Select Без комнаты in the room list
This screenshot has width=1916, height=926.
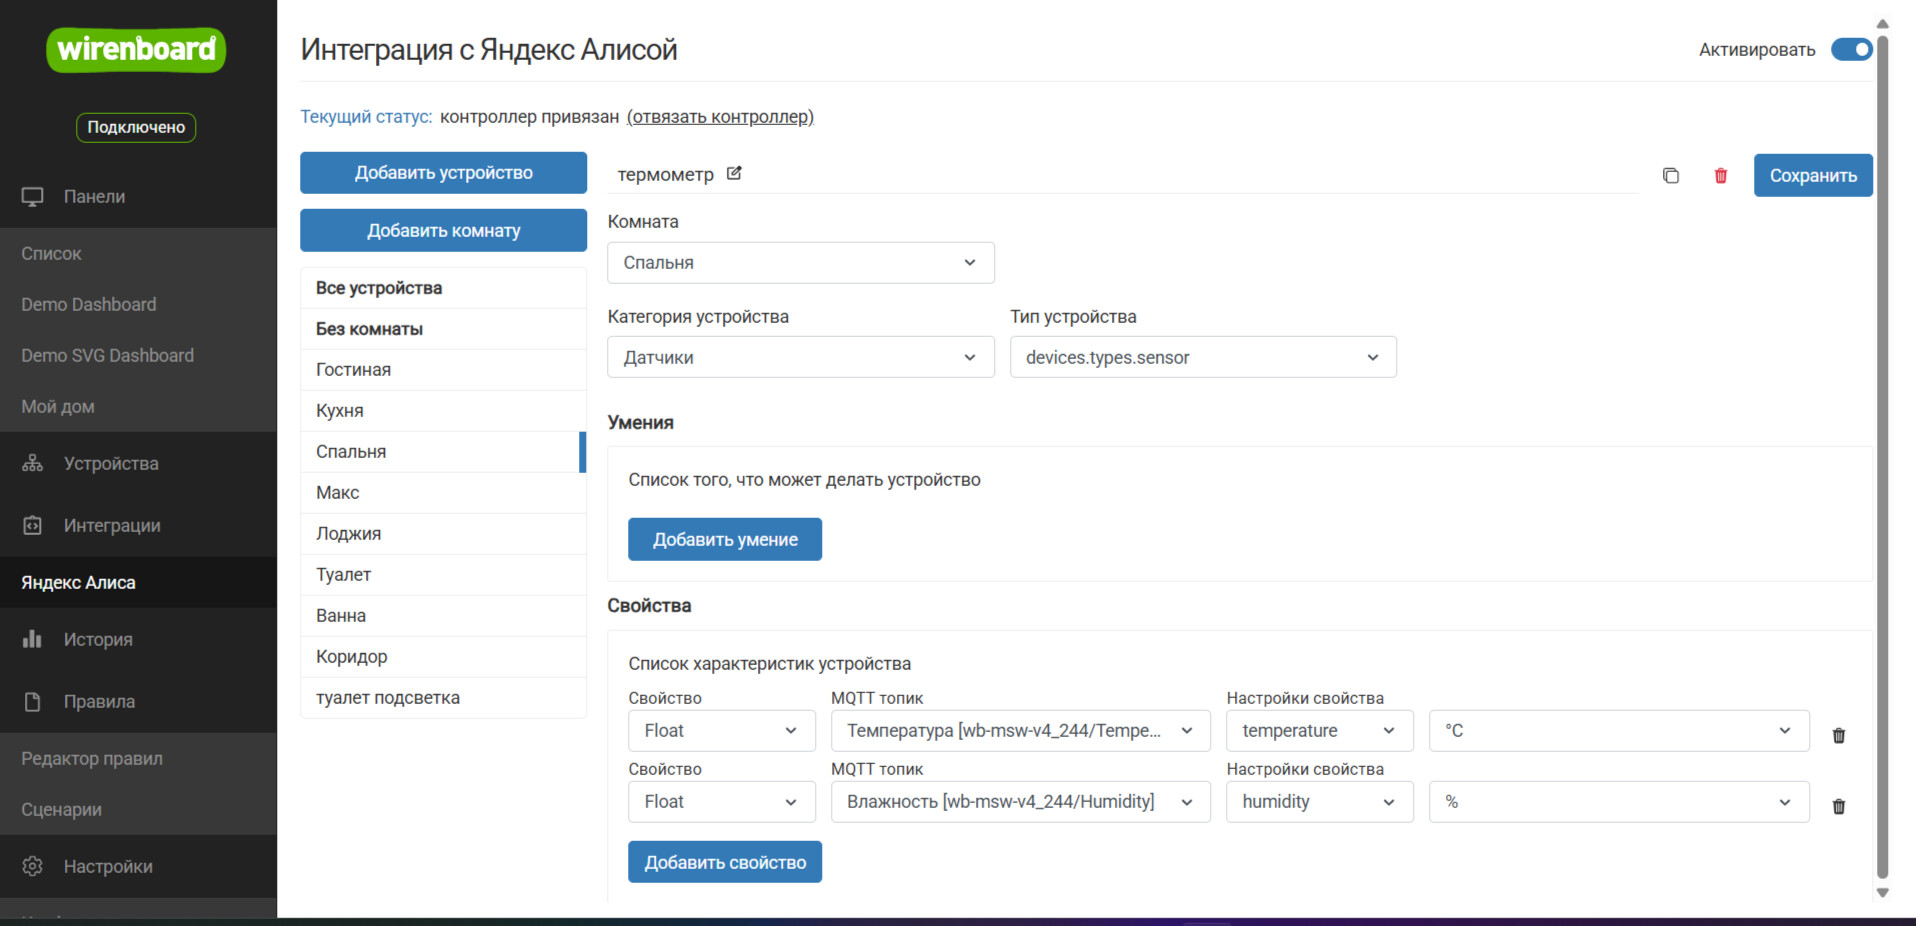tap(443, 329)
